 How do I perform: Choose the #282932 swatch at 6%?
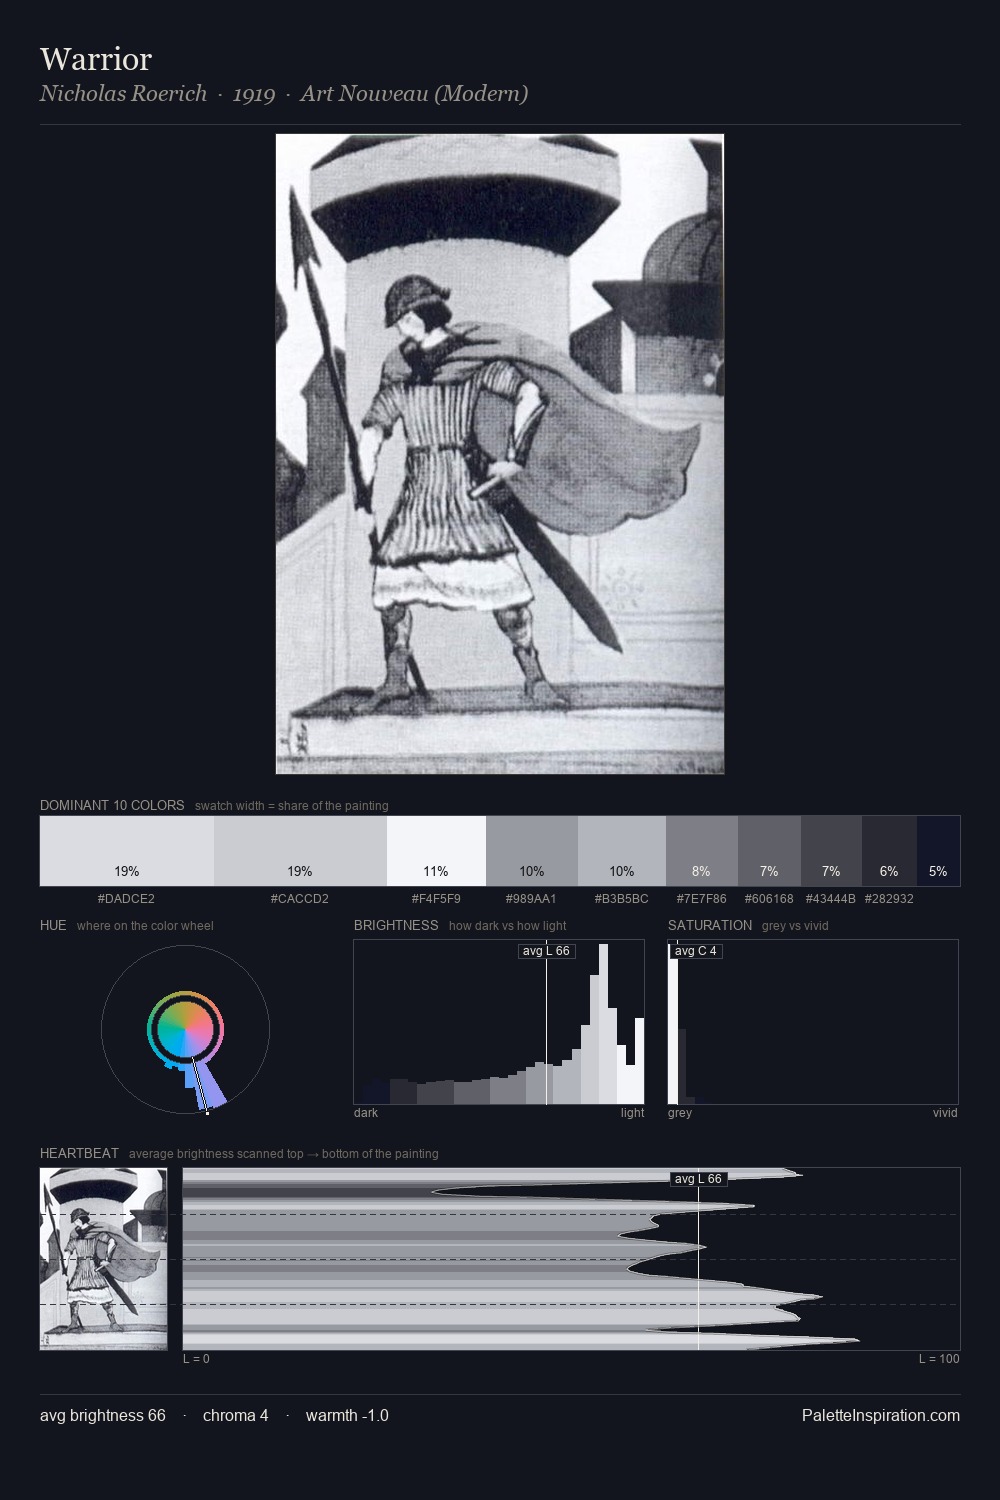click(x=889, y=851)
